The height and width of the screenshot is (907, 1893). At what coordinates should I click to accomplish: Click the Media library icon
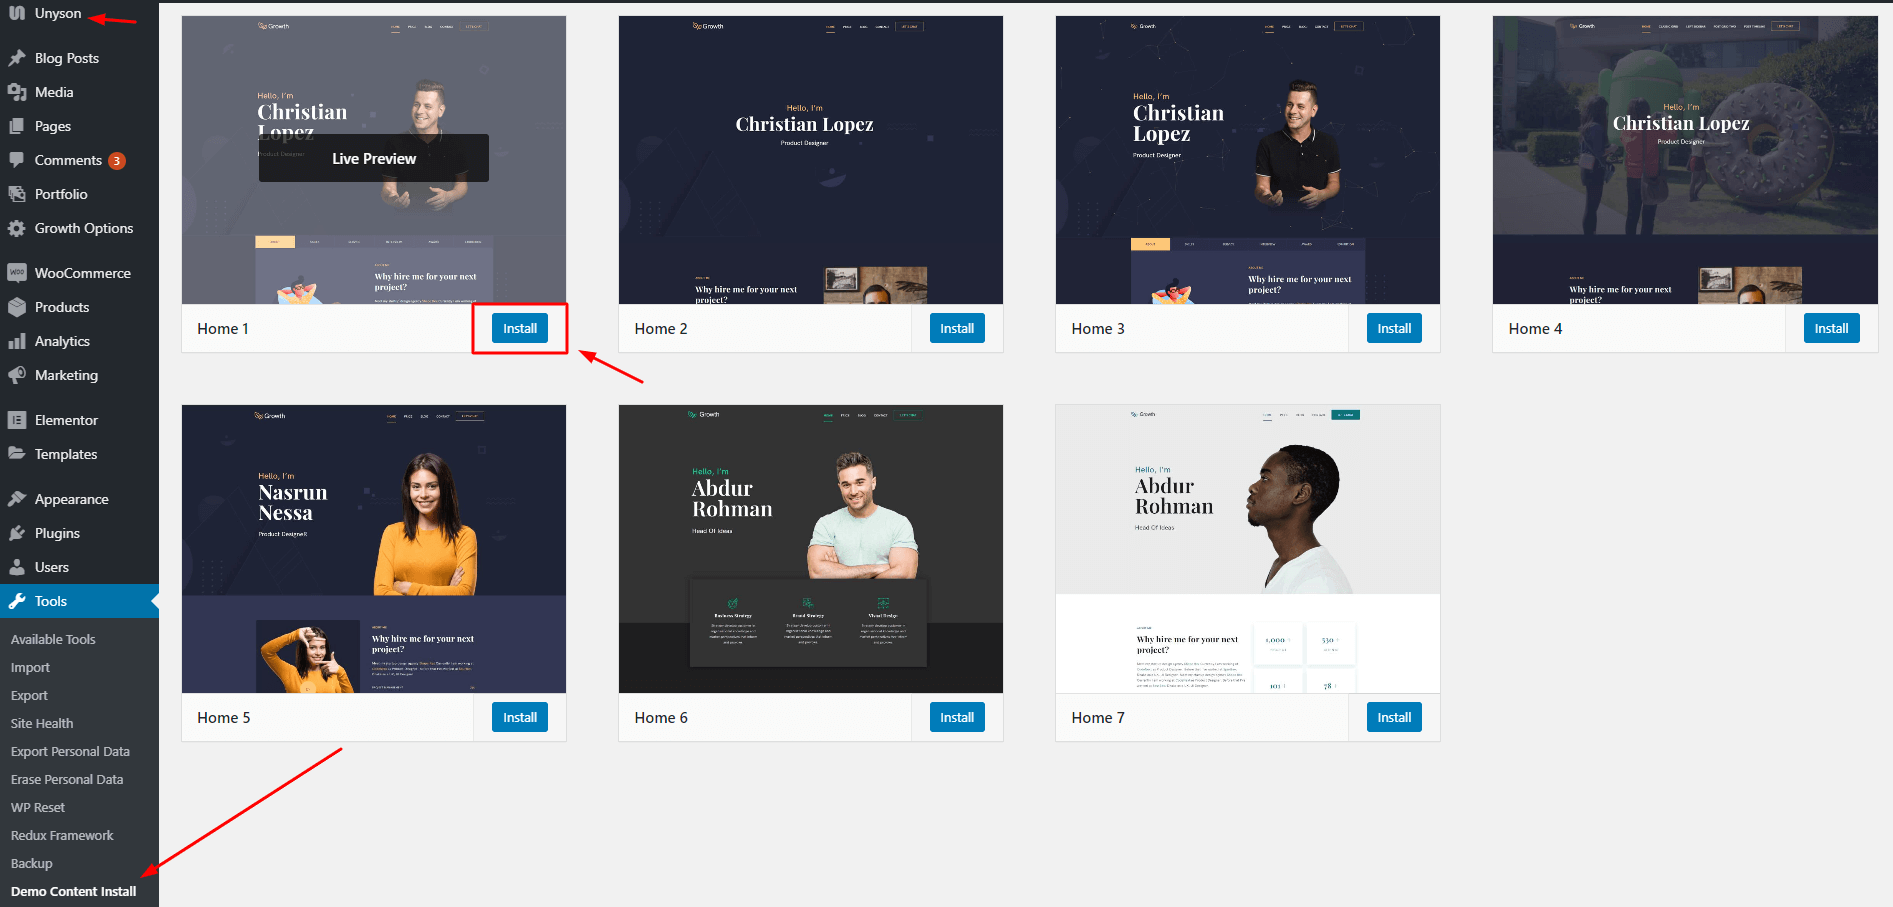17,92
